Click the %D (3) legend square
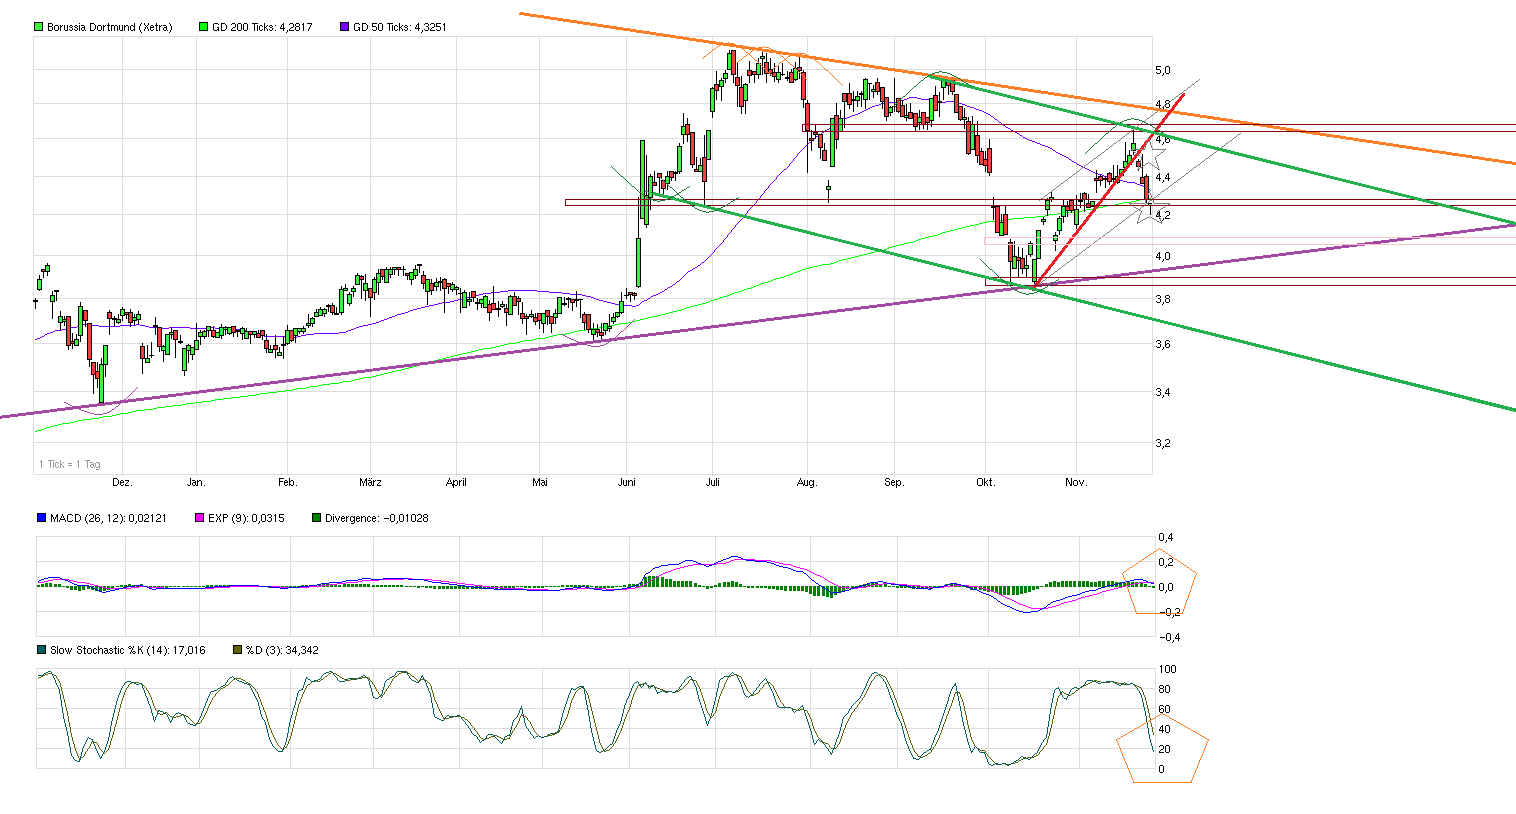Image resolution: width=1516 pixels, height=814 pixels. pos(237,650)
